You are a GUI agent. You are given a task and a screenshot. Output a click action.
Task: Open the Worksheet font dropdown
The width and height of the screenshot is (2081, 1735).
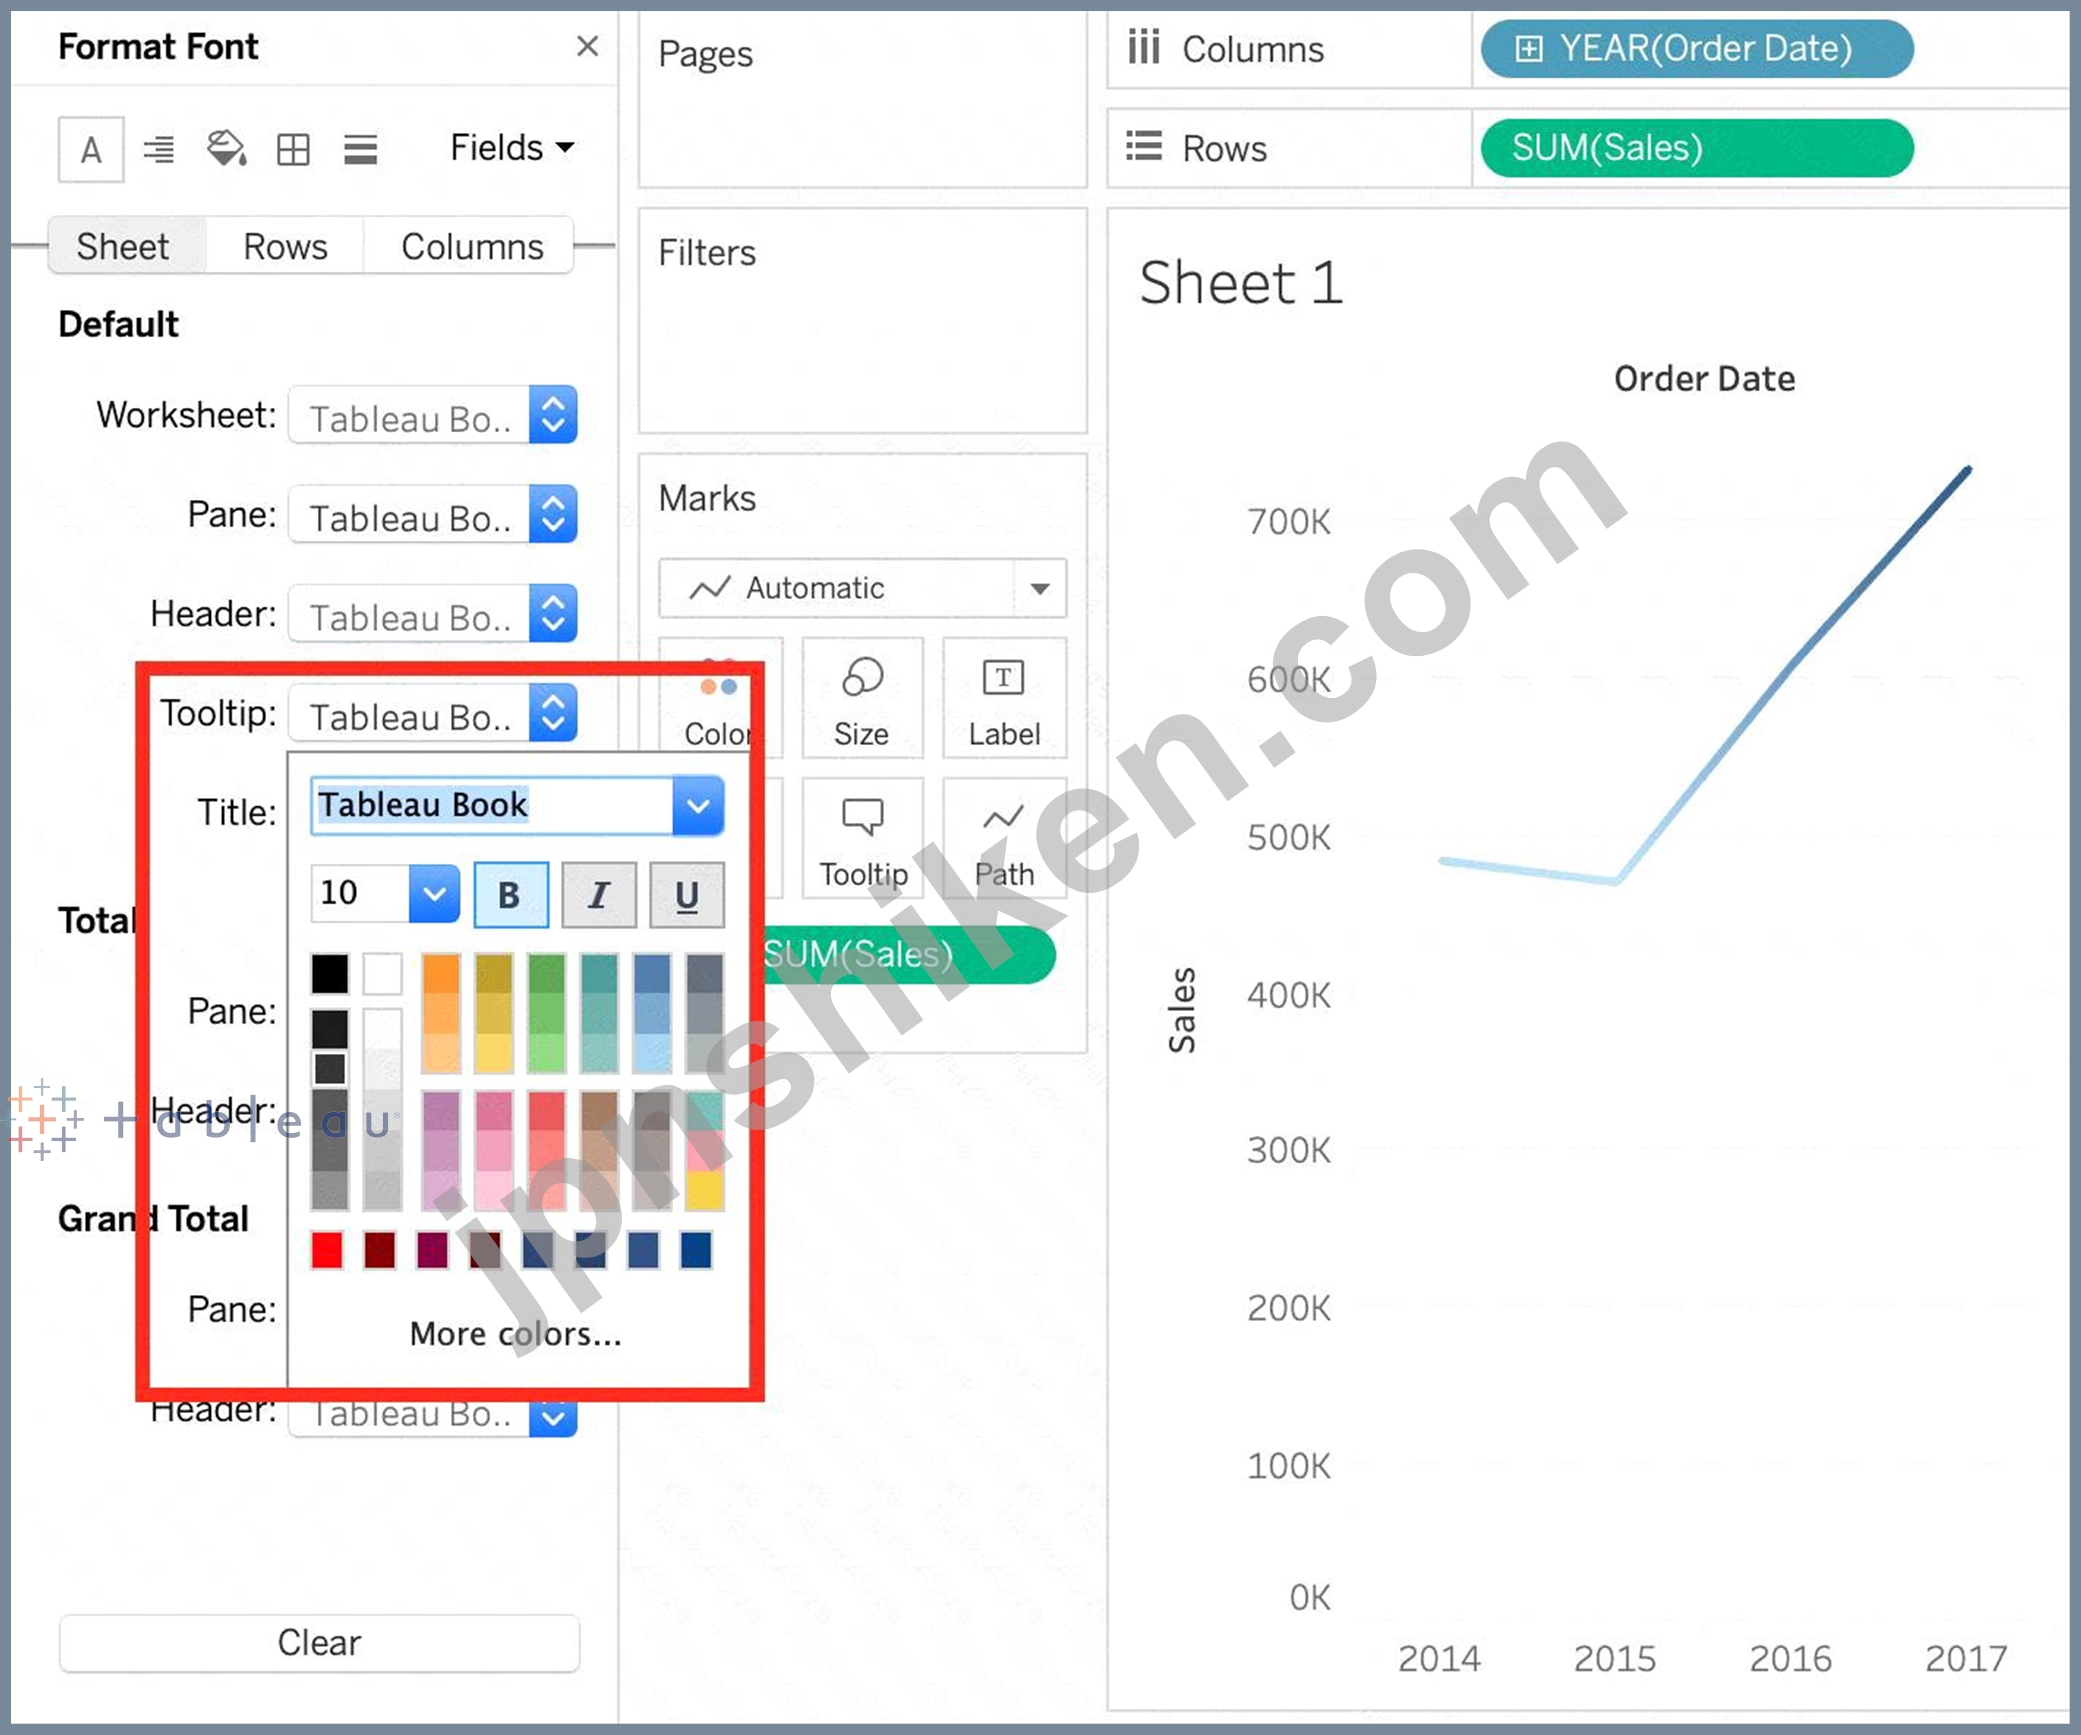coord(432,415)
